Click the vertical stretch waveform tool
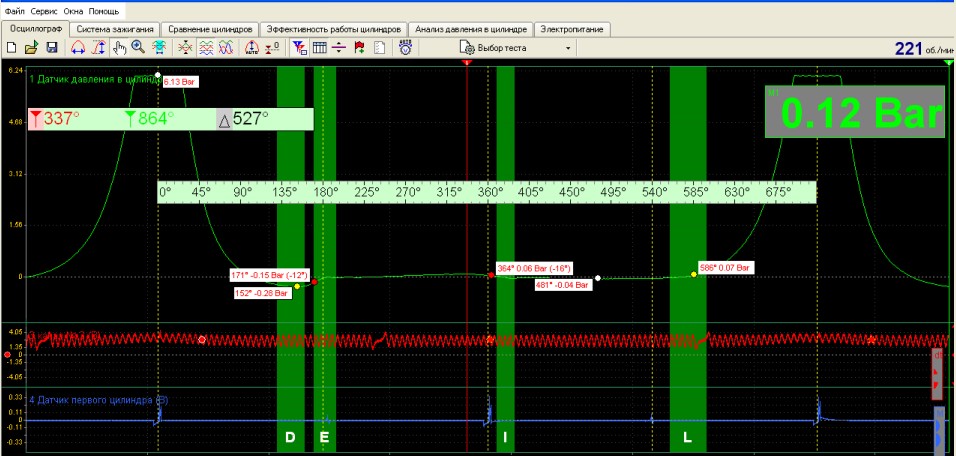956x456 pixels. 98,48
